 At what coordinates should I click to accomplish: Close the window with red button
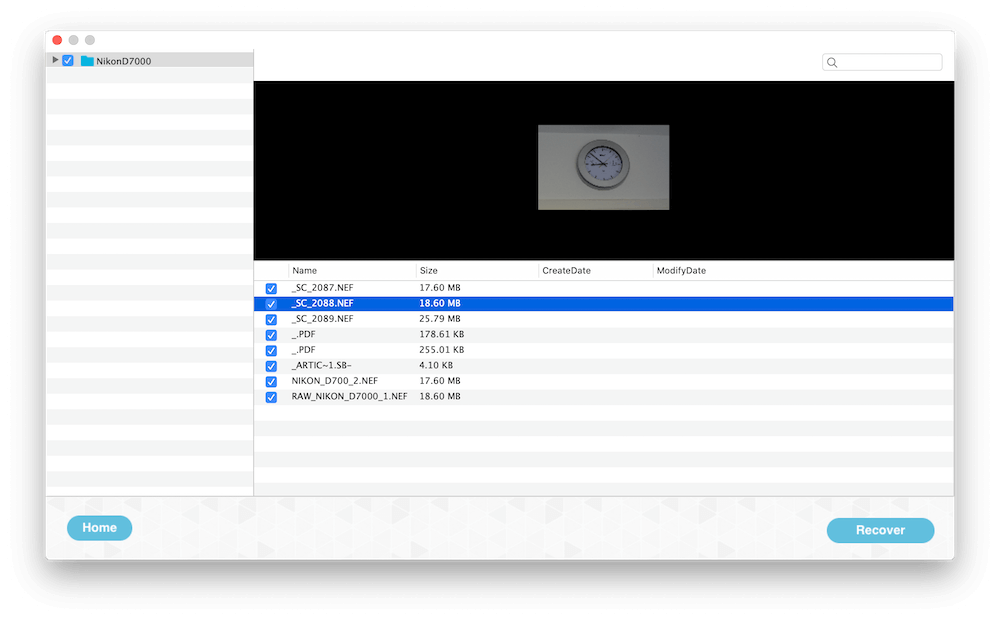coord(57,40)
